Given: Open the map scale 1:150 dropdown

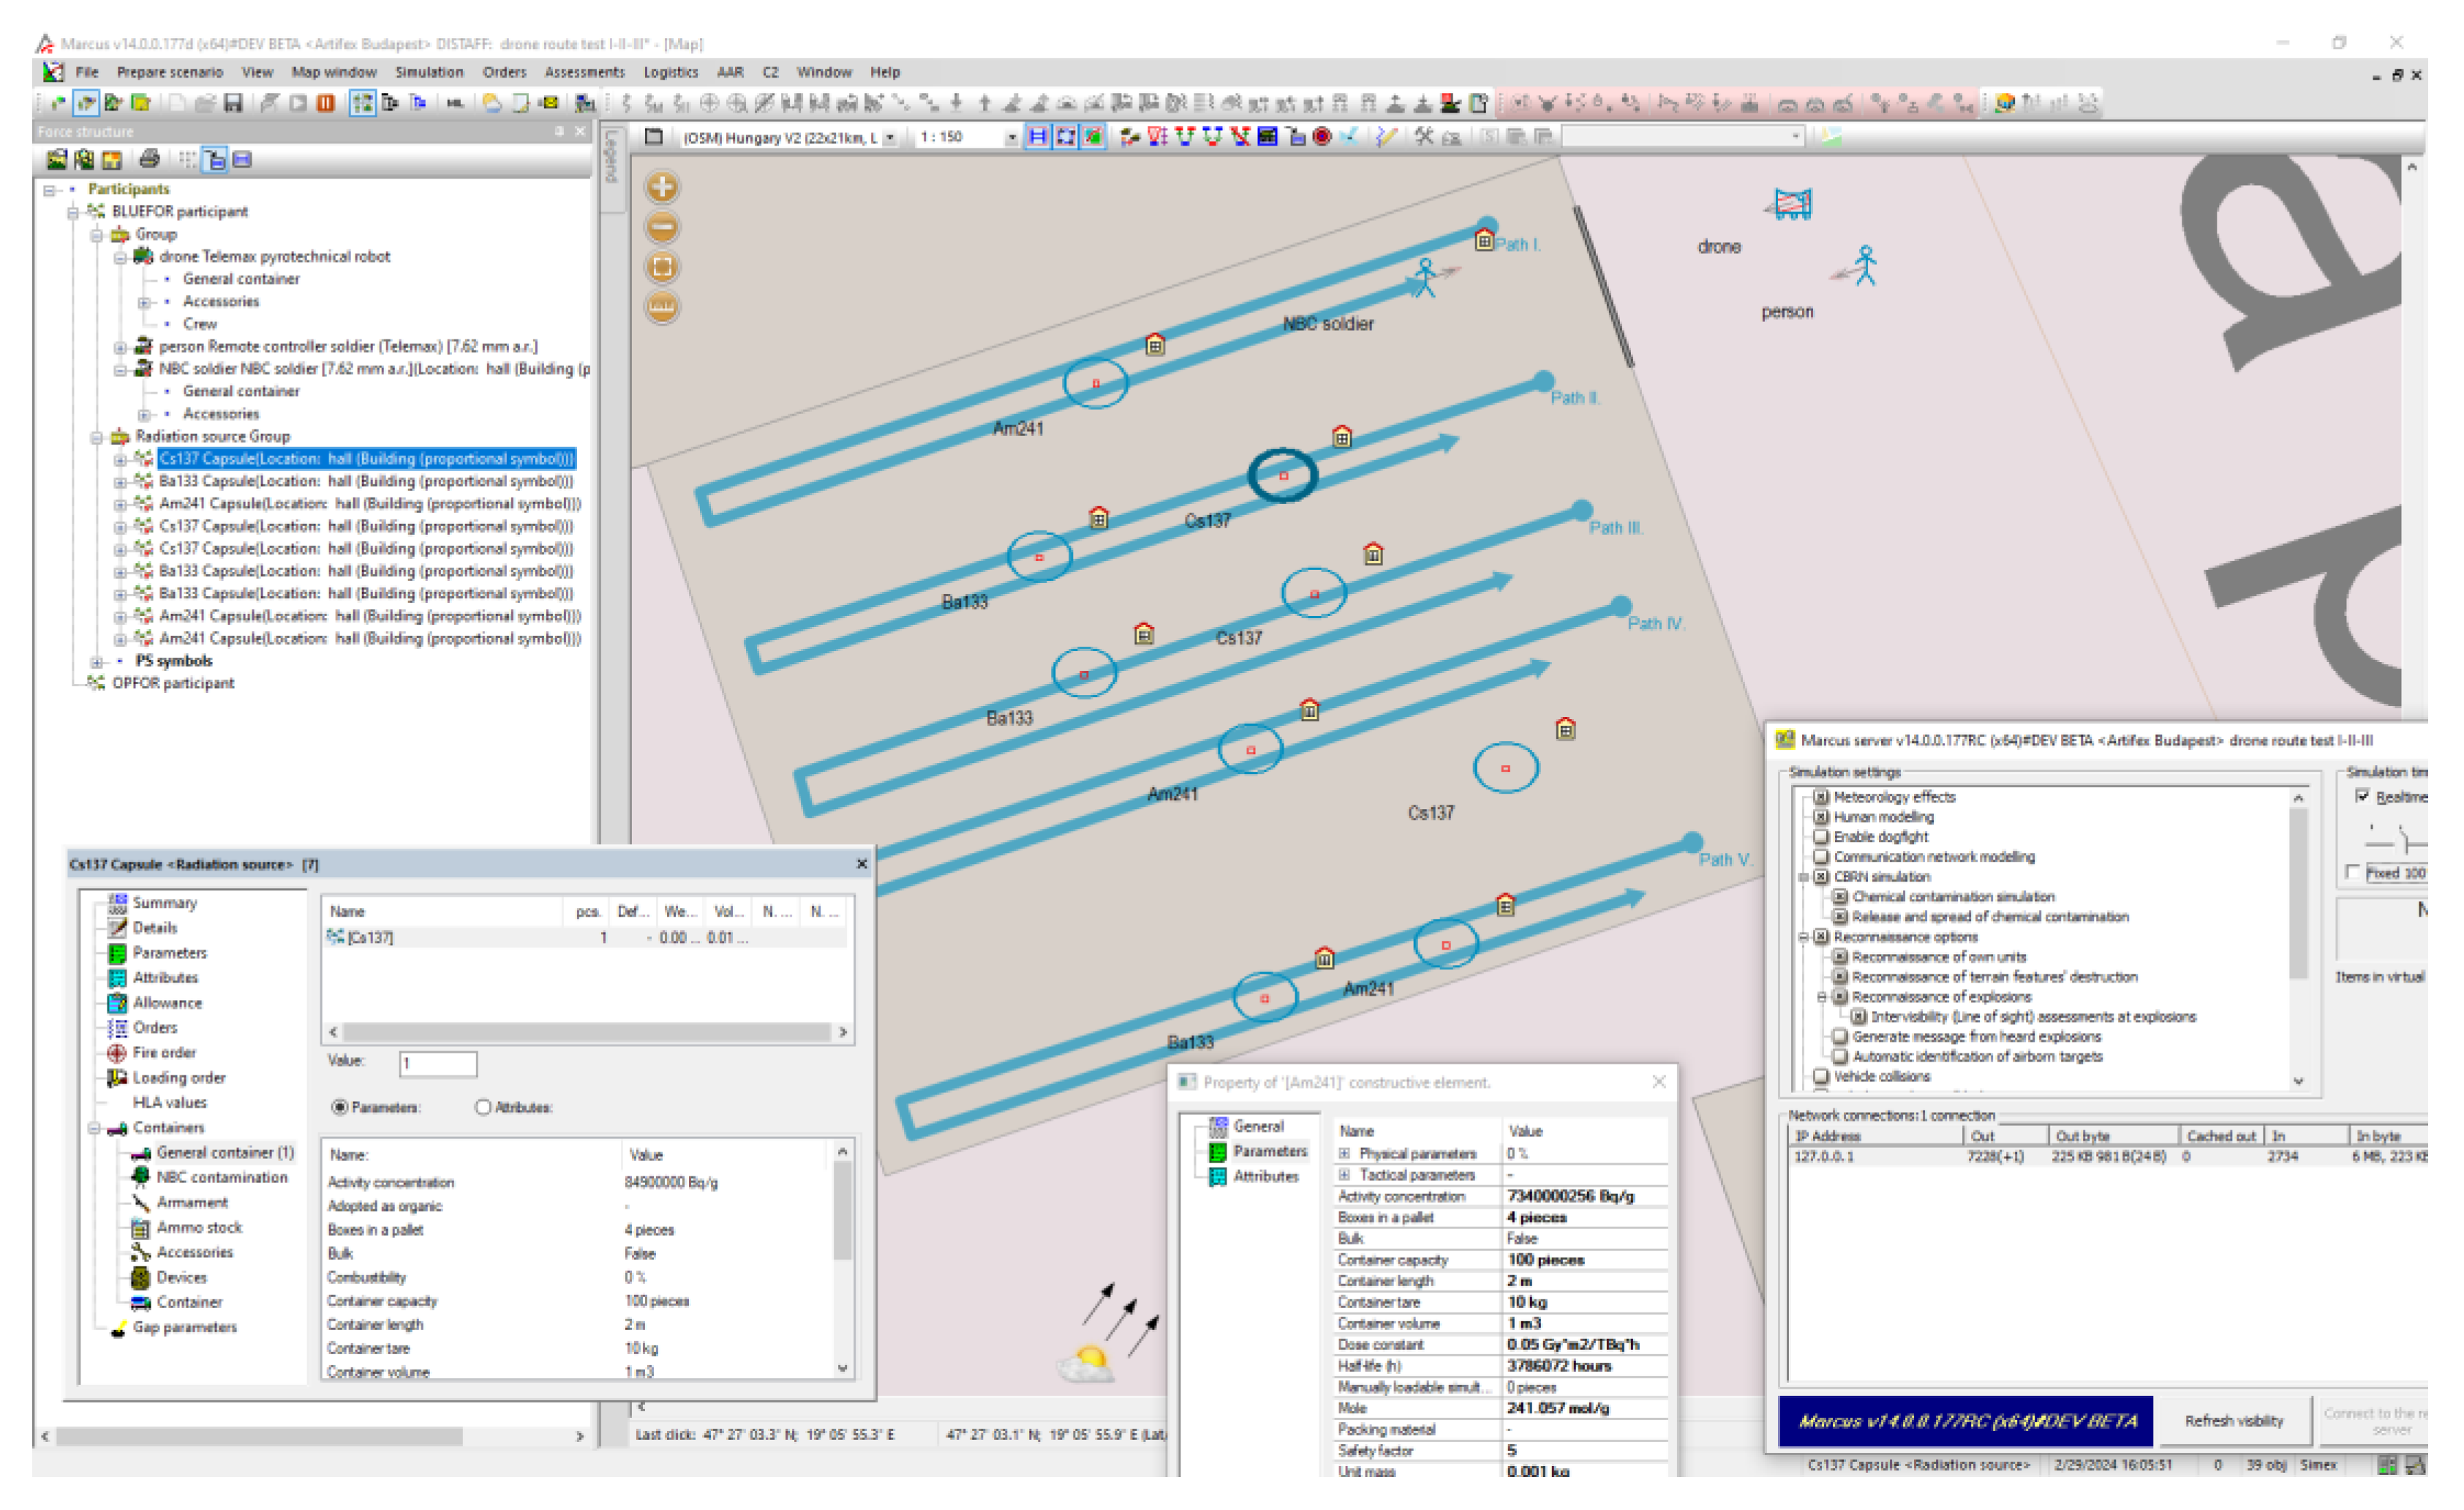Looking at the screenshot, I should [x=1011, y=138].
